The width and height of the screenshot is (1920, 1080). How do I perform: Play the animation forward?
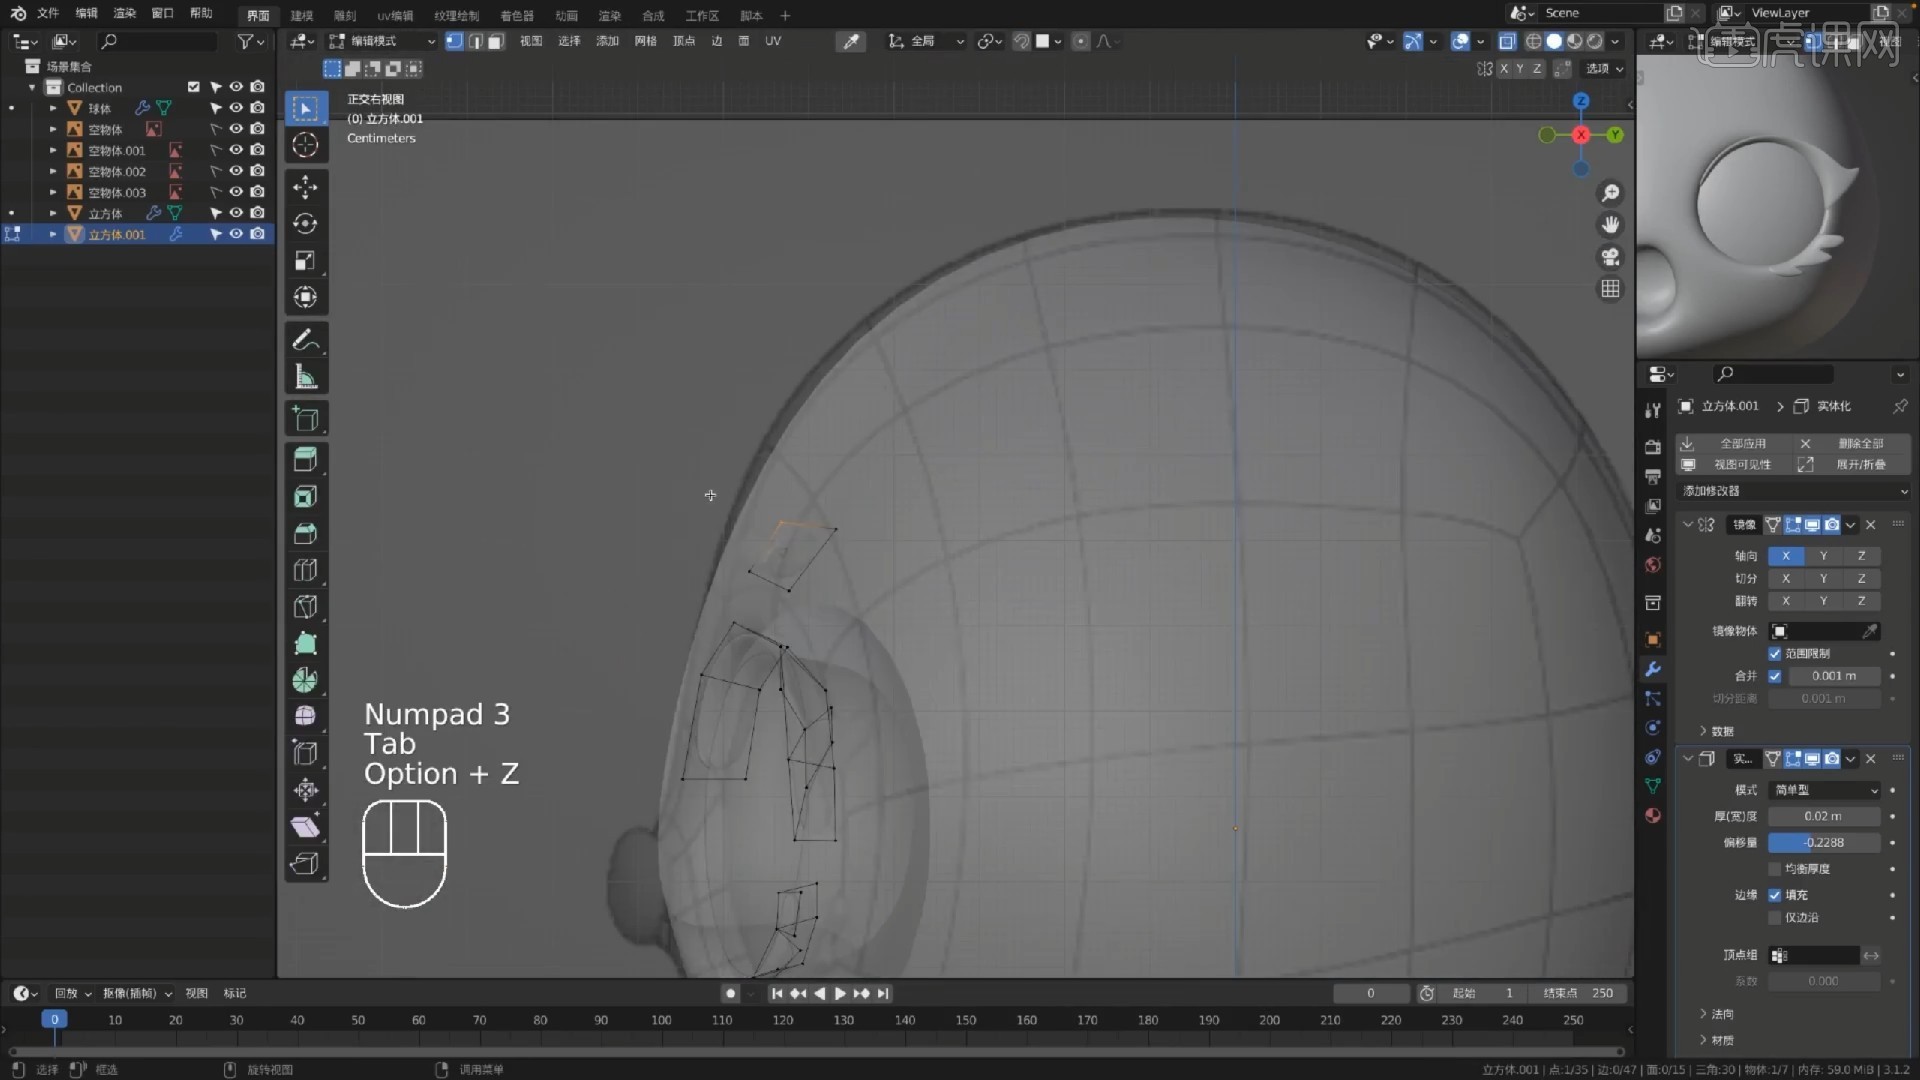click(x=840, y=994)
